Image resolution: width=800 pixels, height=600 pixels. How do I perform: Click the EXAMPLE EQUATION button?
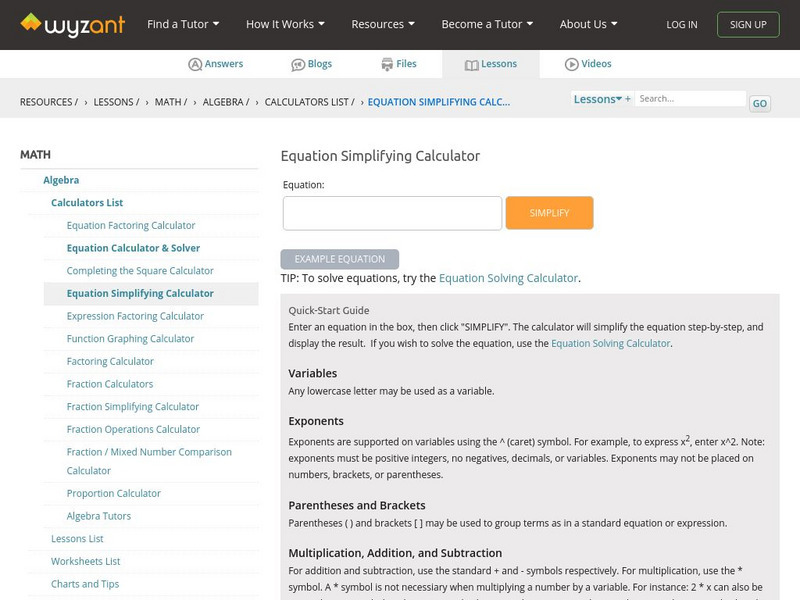coord(340,259)
